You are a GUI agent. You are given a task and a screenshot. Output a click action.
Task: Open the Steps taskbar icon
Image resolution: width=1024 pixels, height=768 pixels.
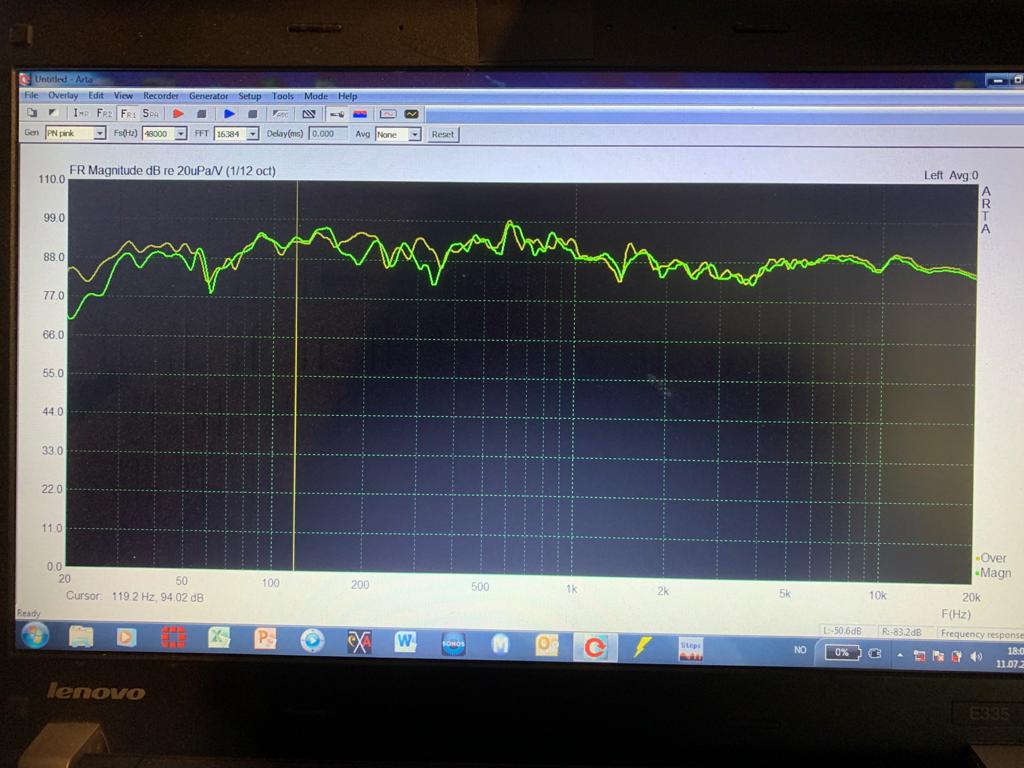pyautogui.click(x=691, y=648)
